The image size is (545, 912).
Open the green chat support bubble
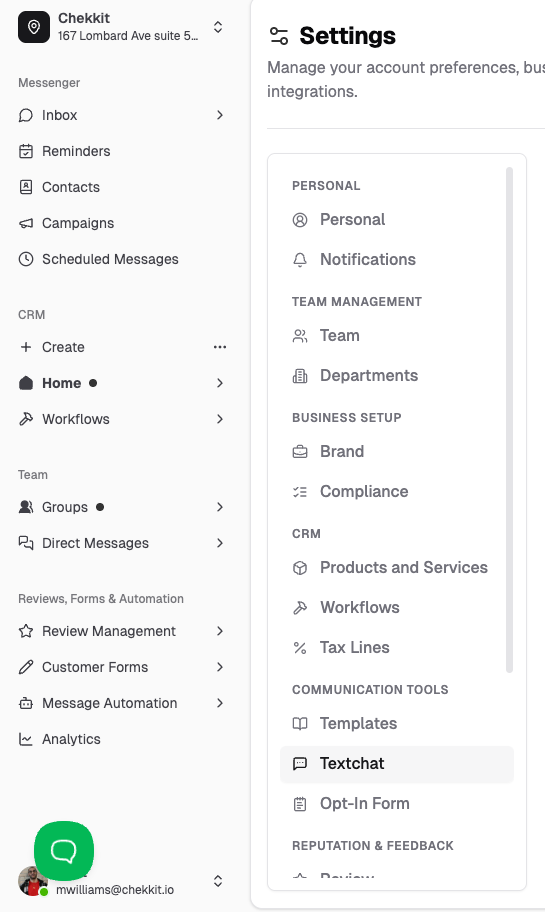coord(64,850)
